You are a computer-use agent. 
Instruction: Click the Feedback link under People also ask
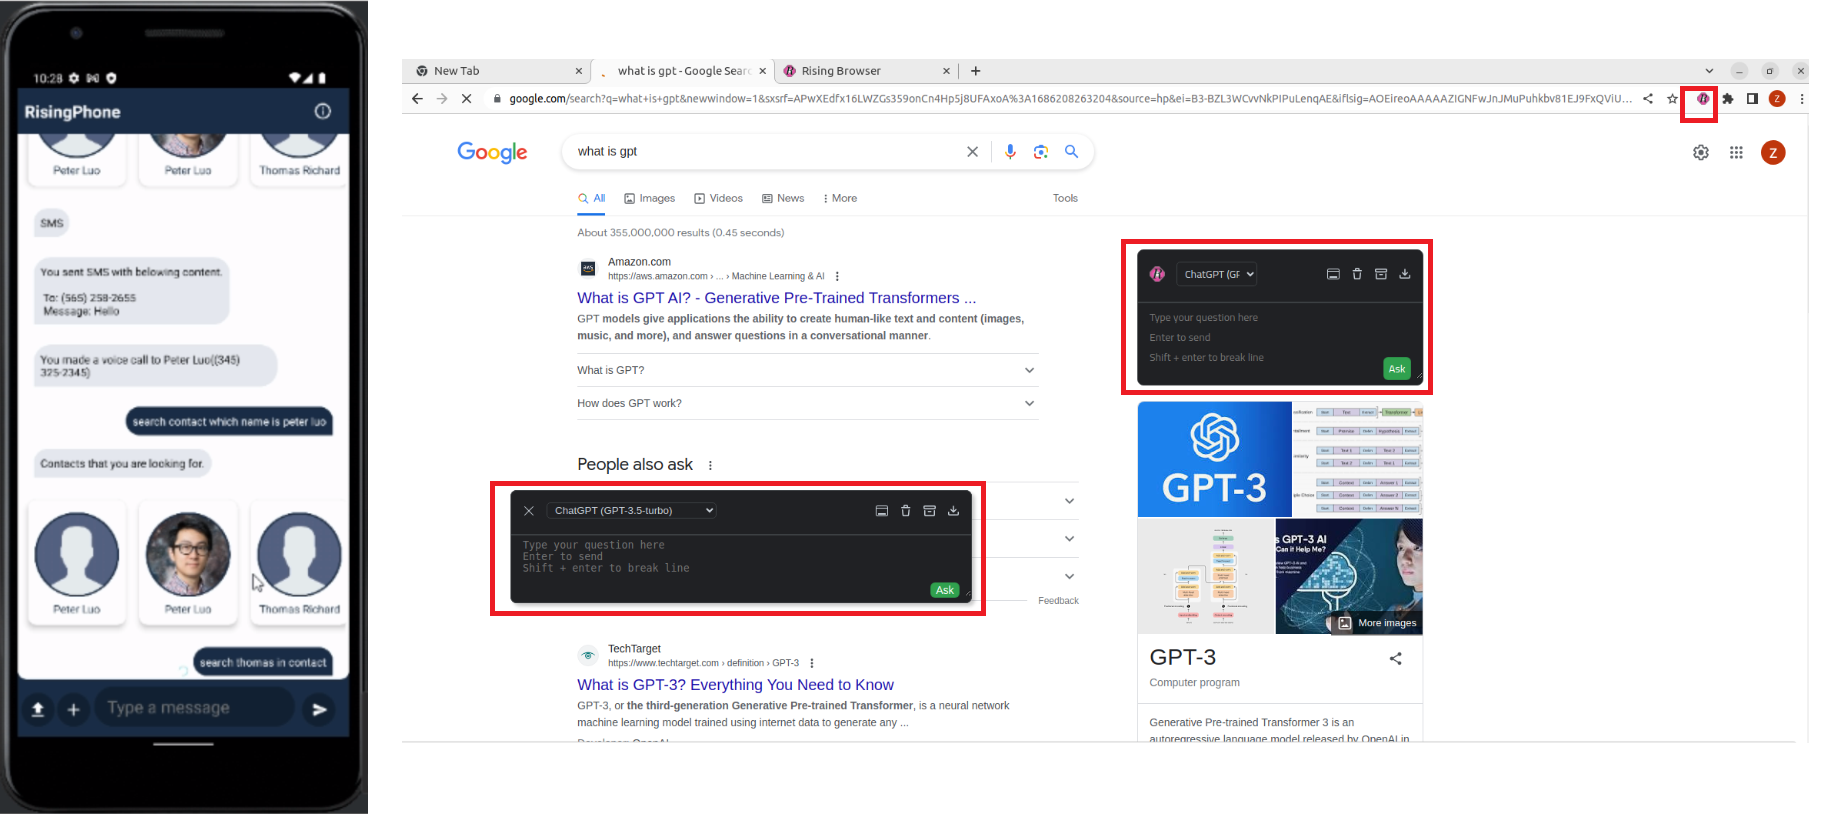point(1058,601)
